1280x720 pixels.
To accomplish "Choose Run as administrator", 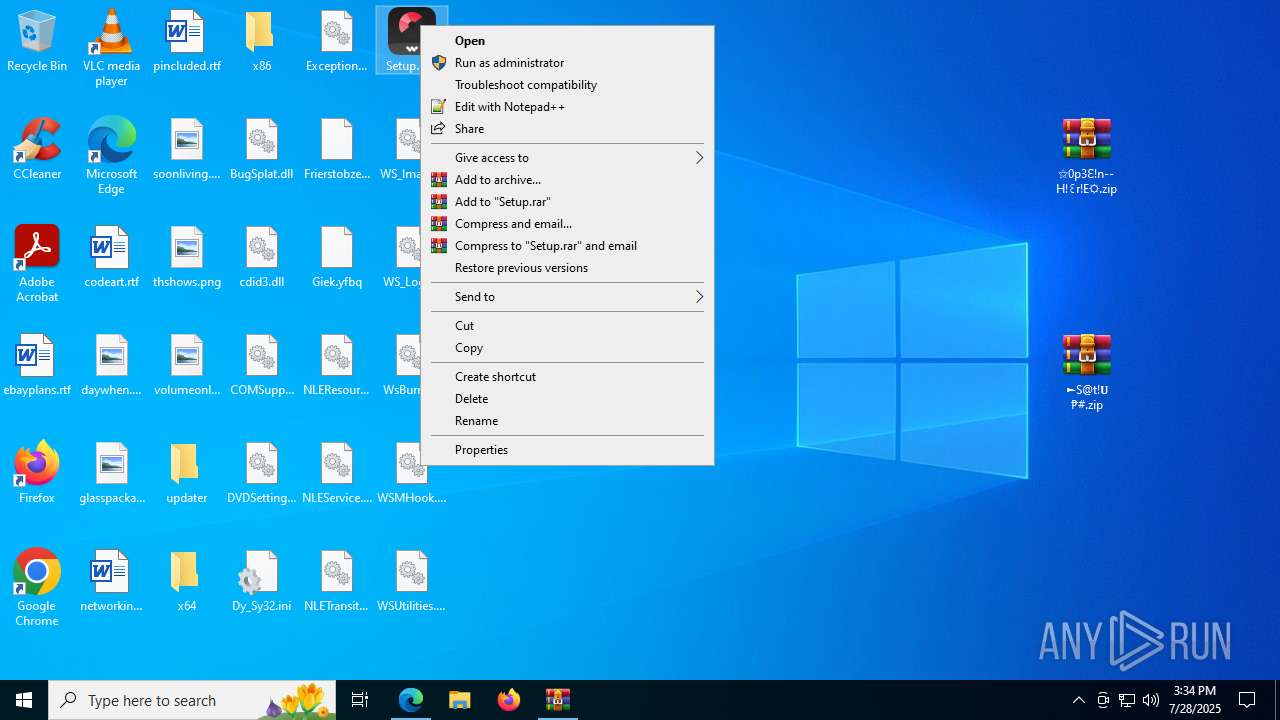I will tap(567, 63).
